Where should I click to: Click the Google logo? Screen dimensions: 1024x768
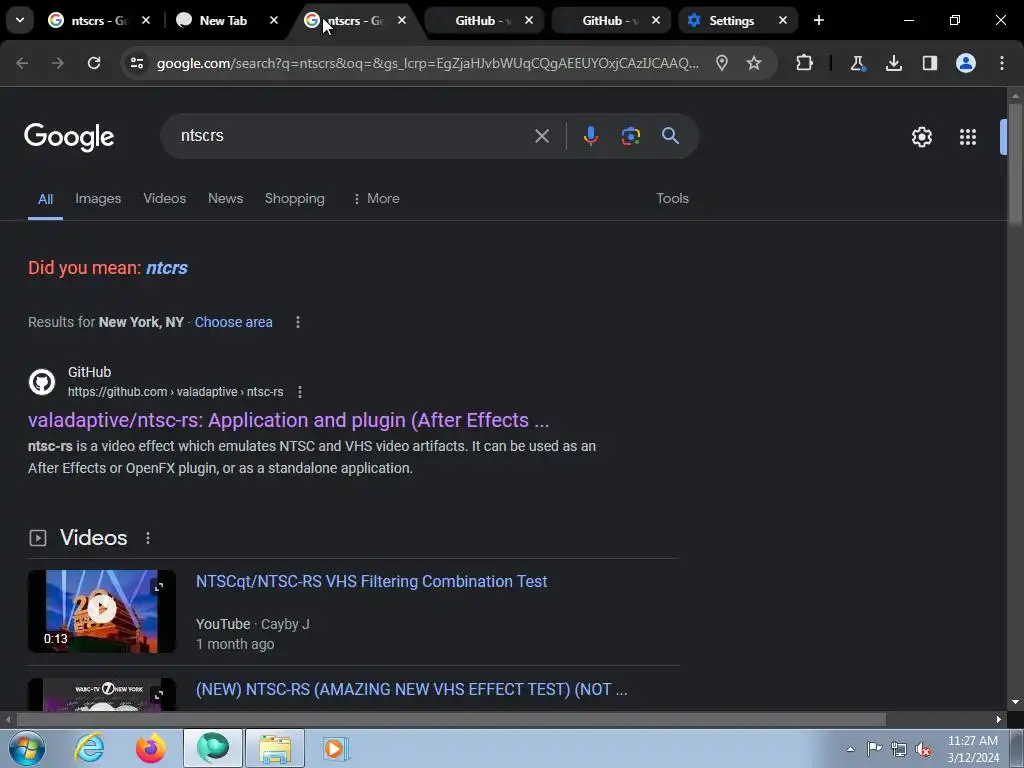click(69, 136)
